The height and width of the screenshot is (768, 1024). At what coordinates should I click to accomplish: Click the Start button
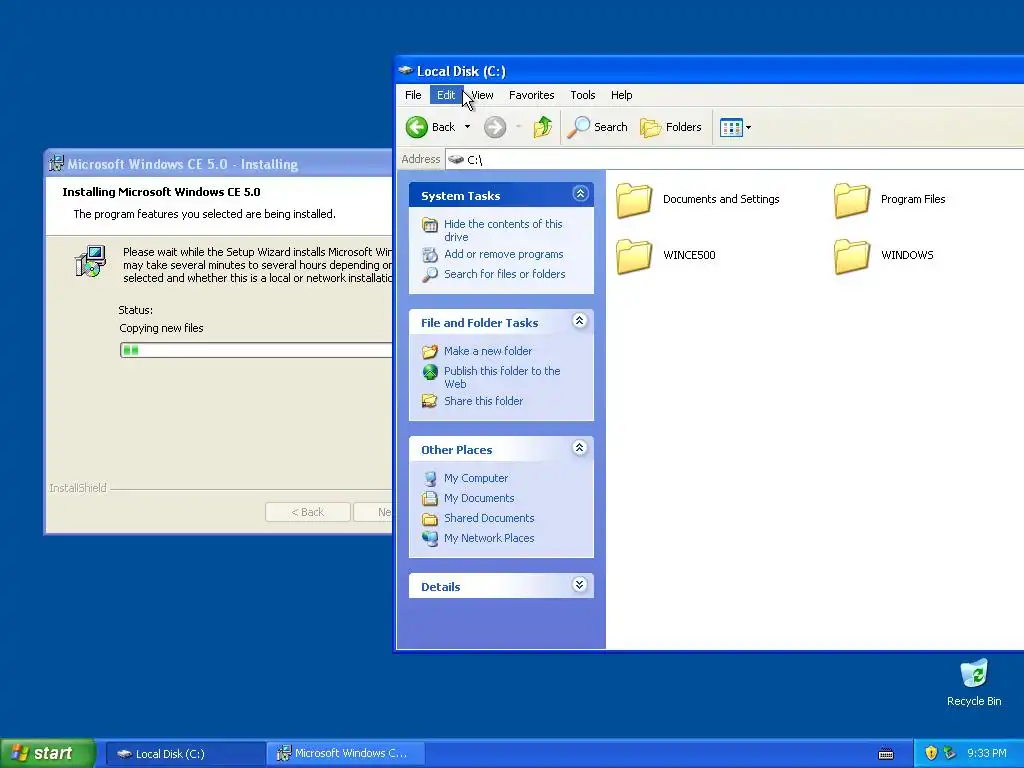(x=48, y=753)
